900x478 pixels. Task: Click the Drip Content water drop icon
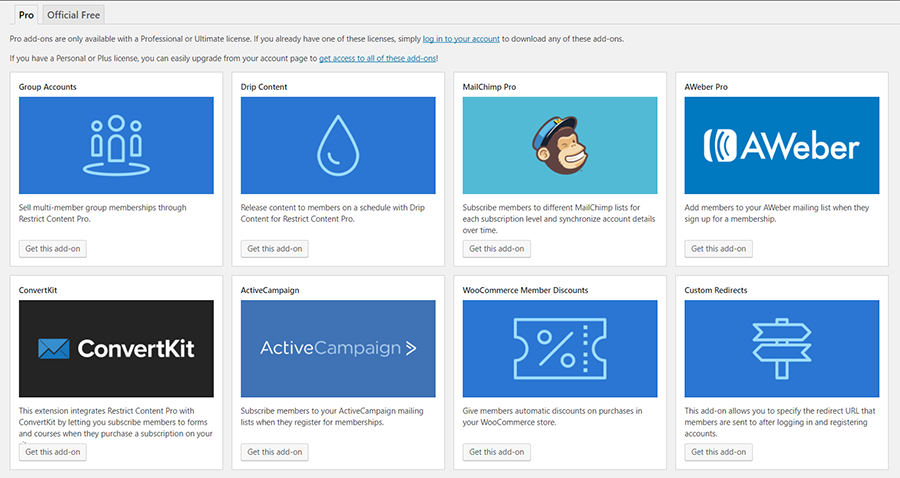point(338,145)
